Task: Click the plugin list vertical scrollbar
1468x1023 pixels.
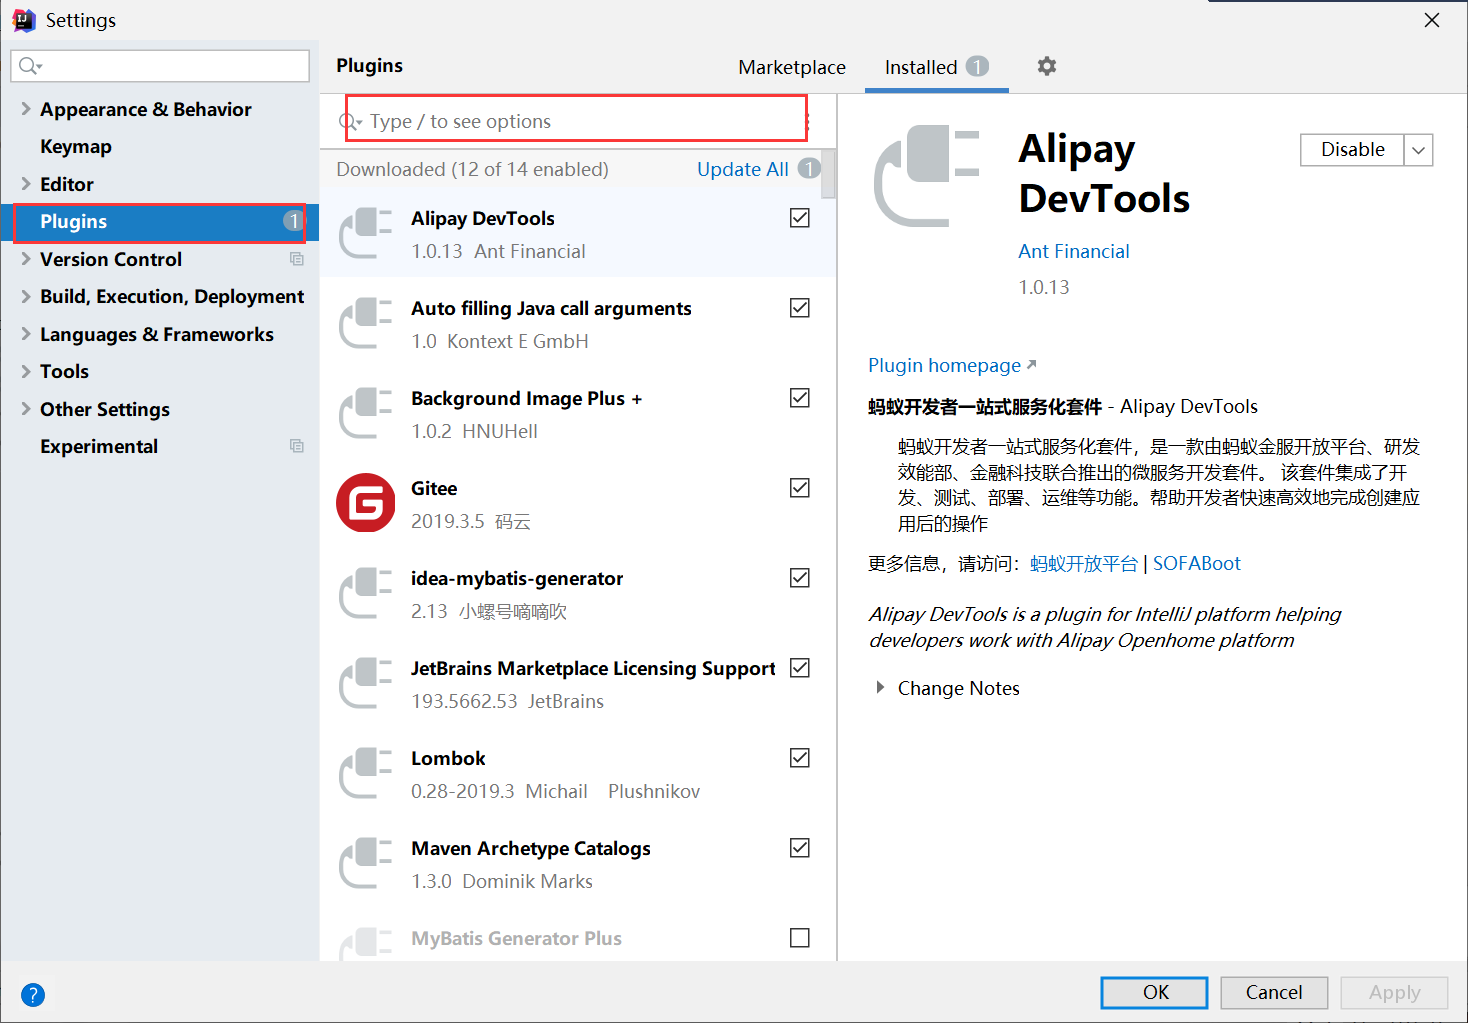Action: pos(829,174)
